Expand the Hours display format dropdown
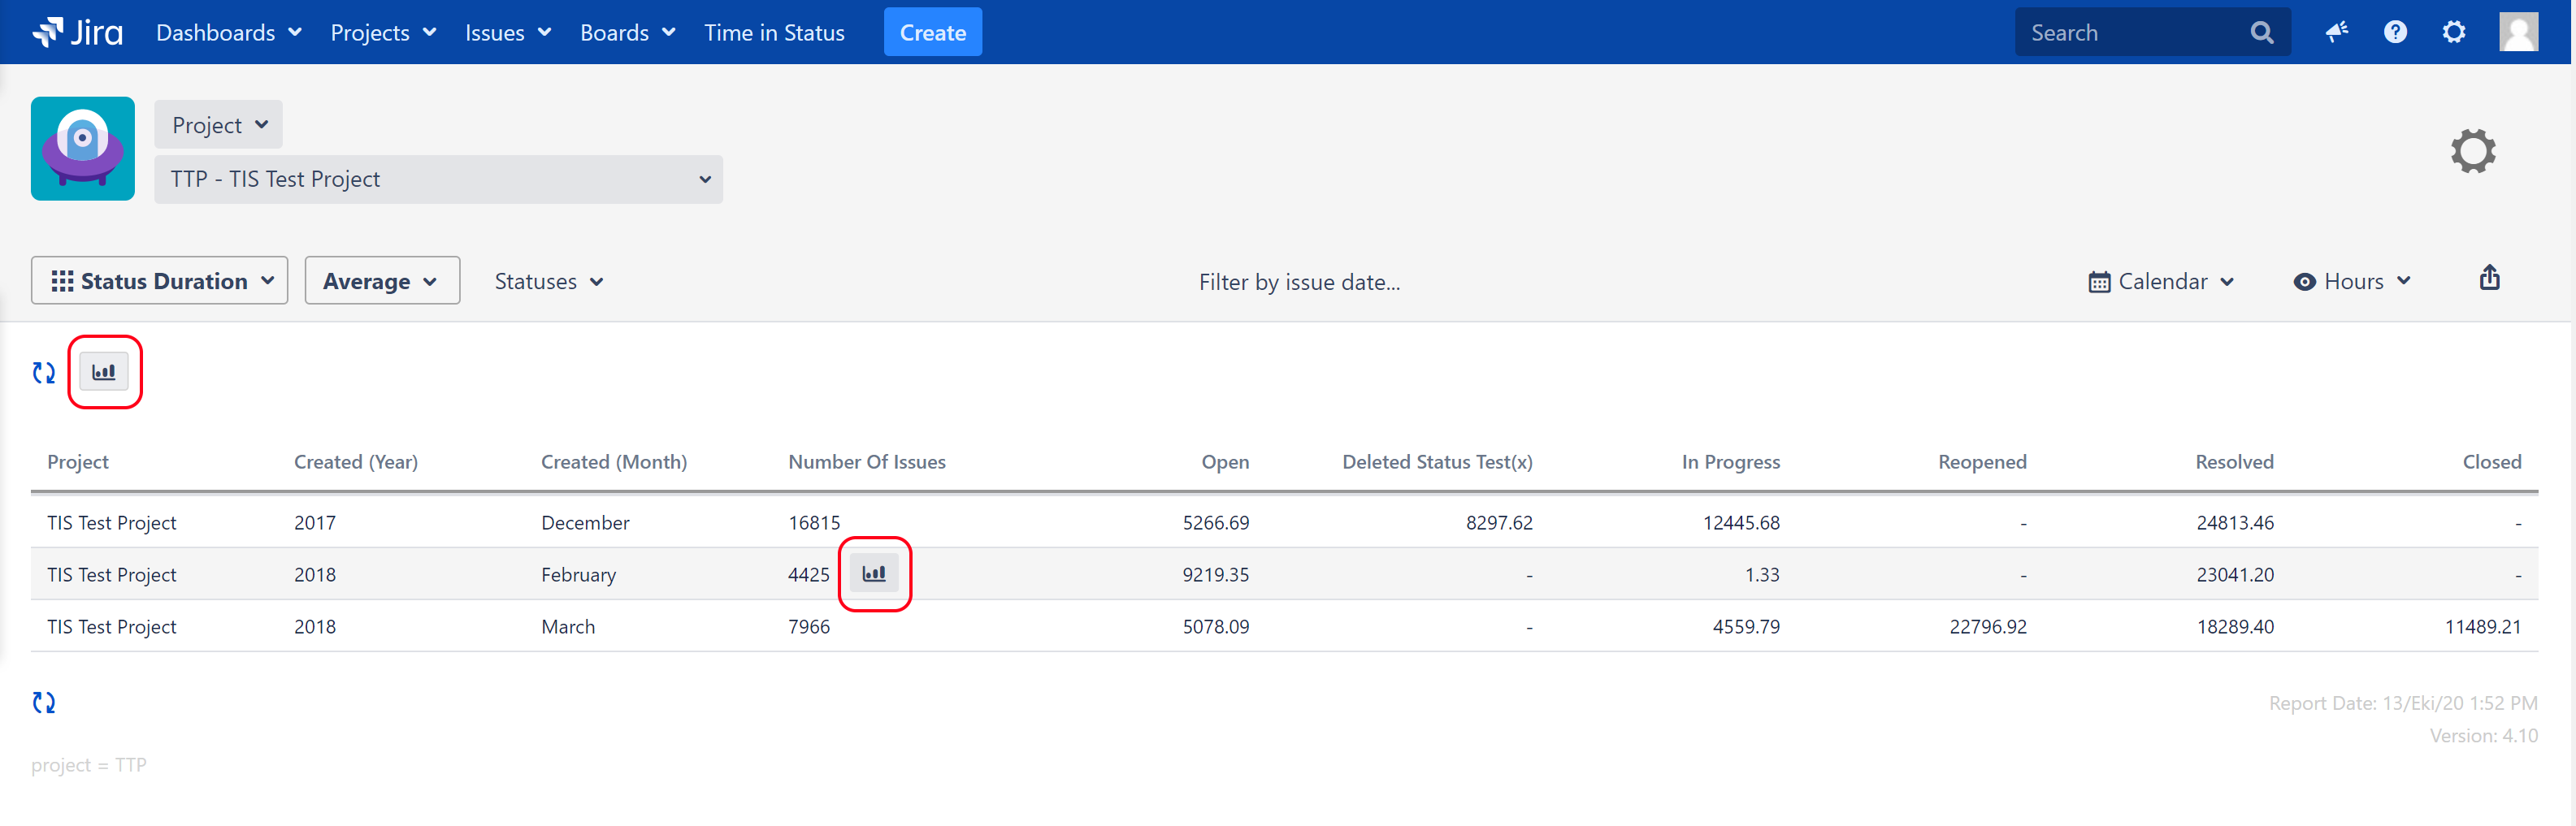The height and width of the screenshot is (826, 2576). coord(2352,282)
